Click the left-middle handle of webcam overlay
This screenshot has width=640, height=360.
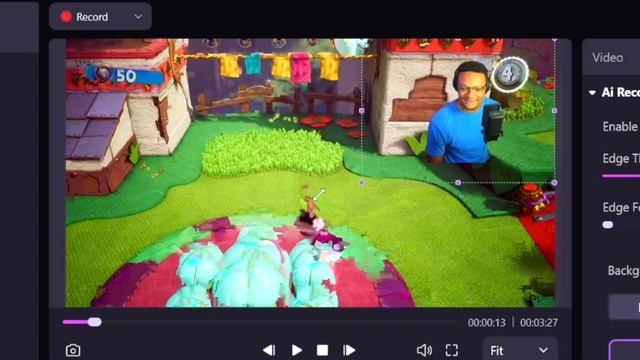coord(362,111)
